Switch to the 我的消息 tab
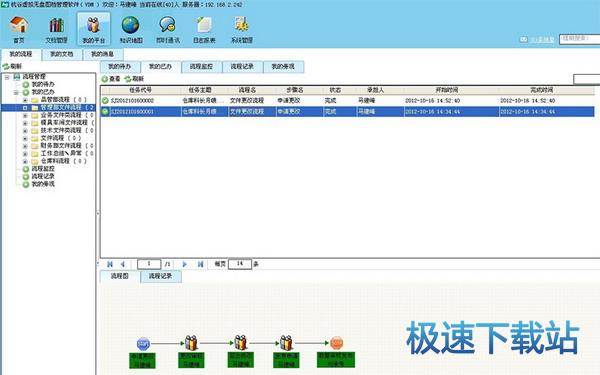The image size is (600, 375). coord(103,54)
